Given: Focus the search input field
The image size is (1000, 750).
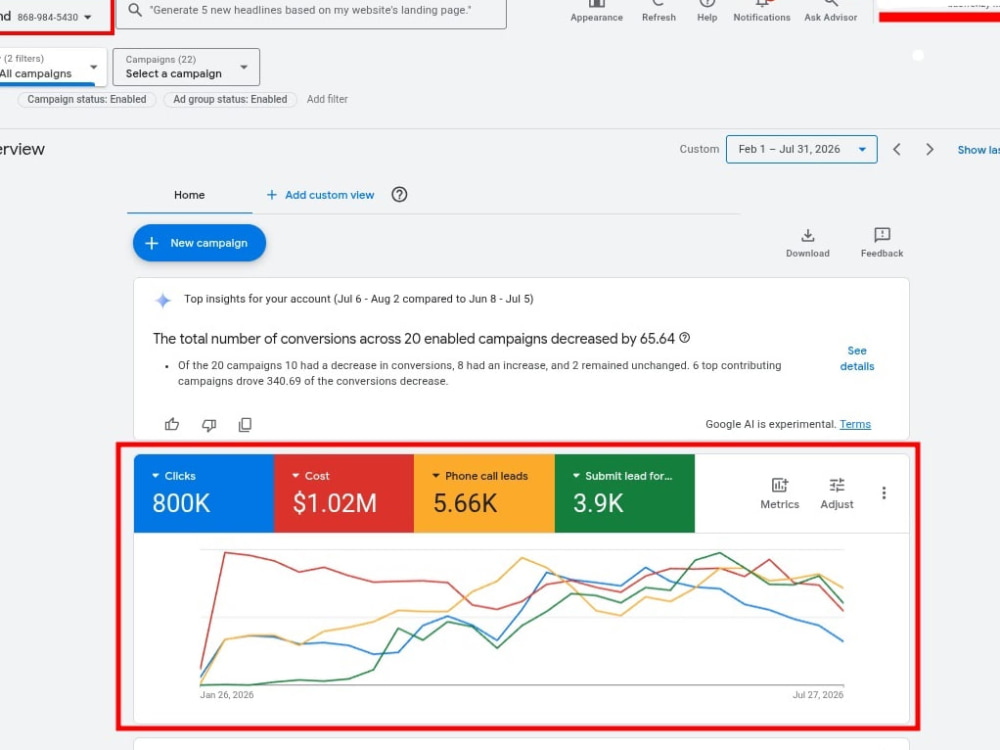Looking at the screenshot, I should tap(311, 10).
